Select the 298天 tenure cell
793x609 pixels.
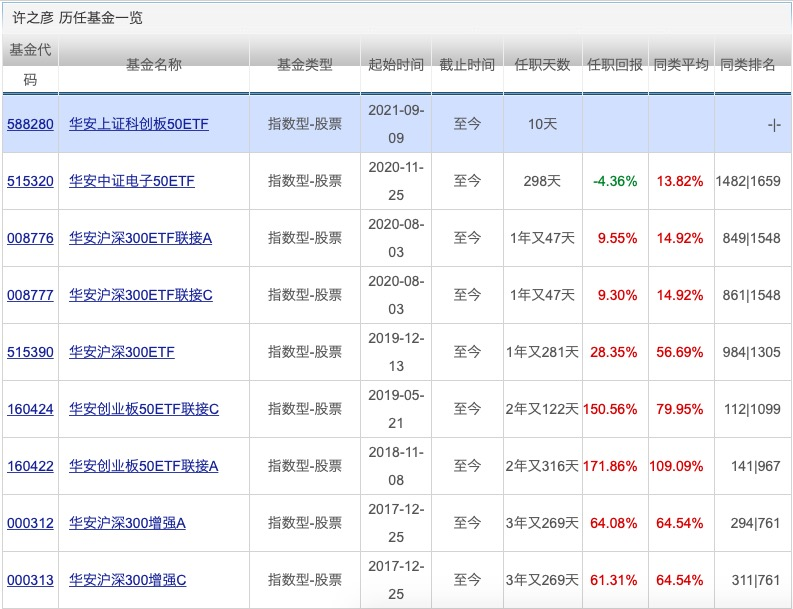pos(542,181)
